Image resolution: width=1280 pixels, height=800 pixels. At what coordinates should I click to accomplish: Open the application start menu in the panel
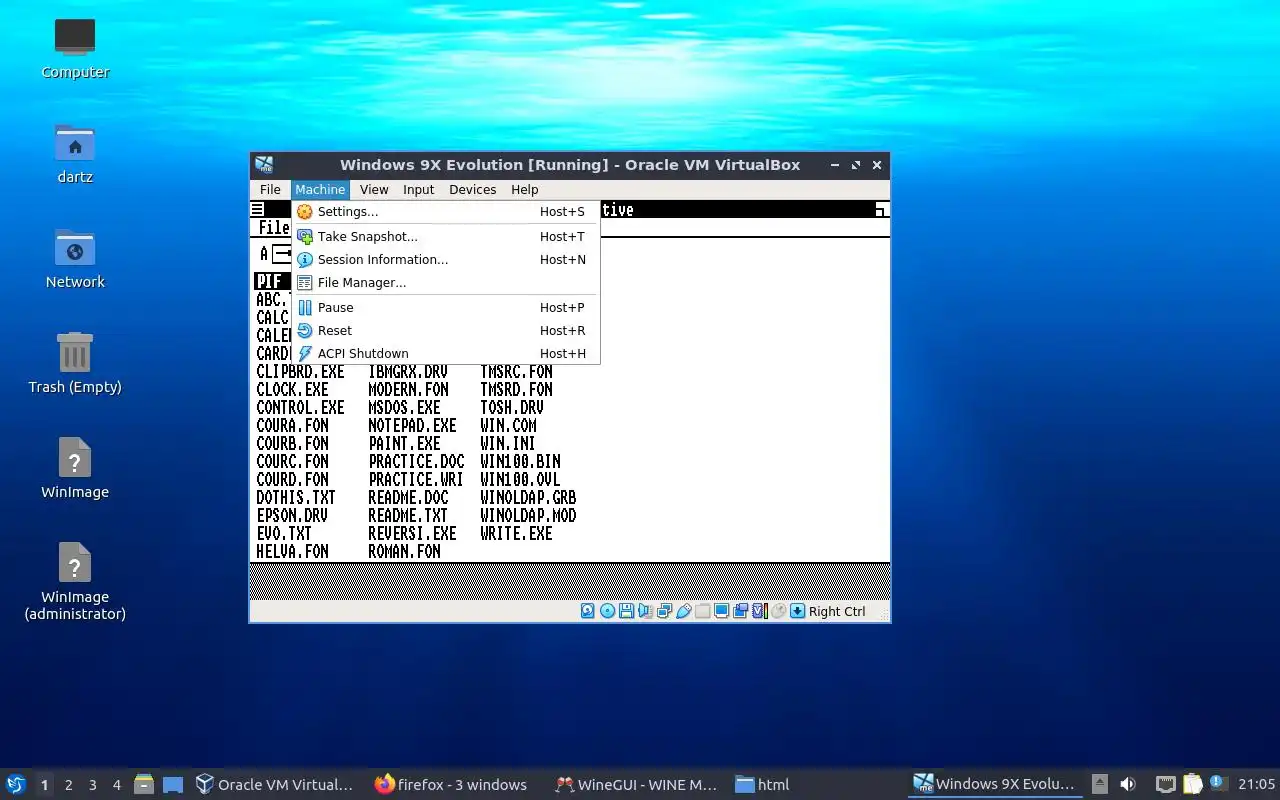[16, 784]
